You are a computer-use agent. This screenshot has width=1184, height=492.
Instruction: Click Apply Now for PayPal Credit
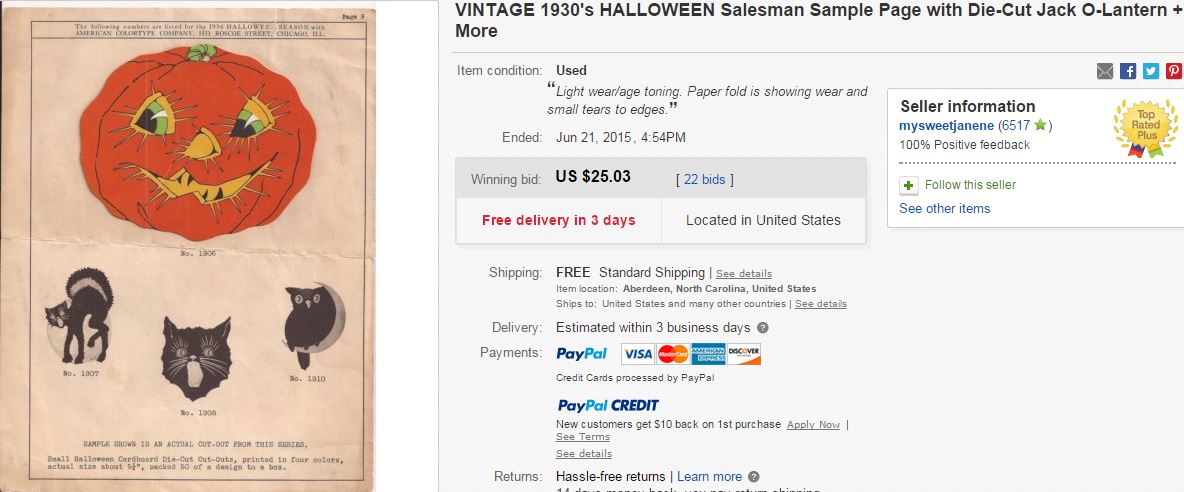(x=813, y=425)
